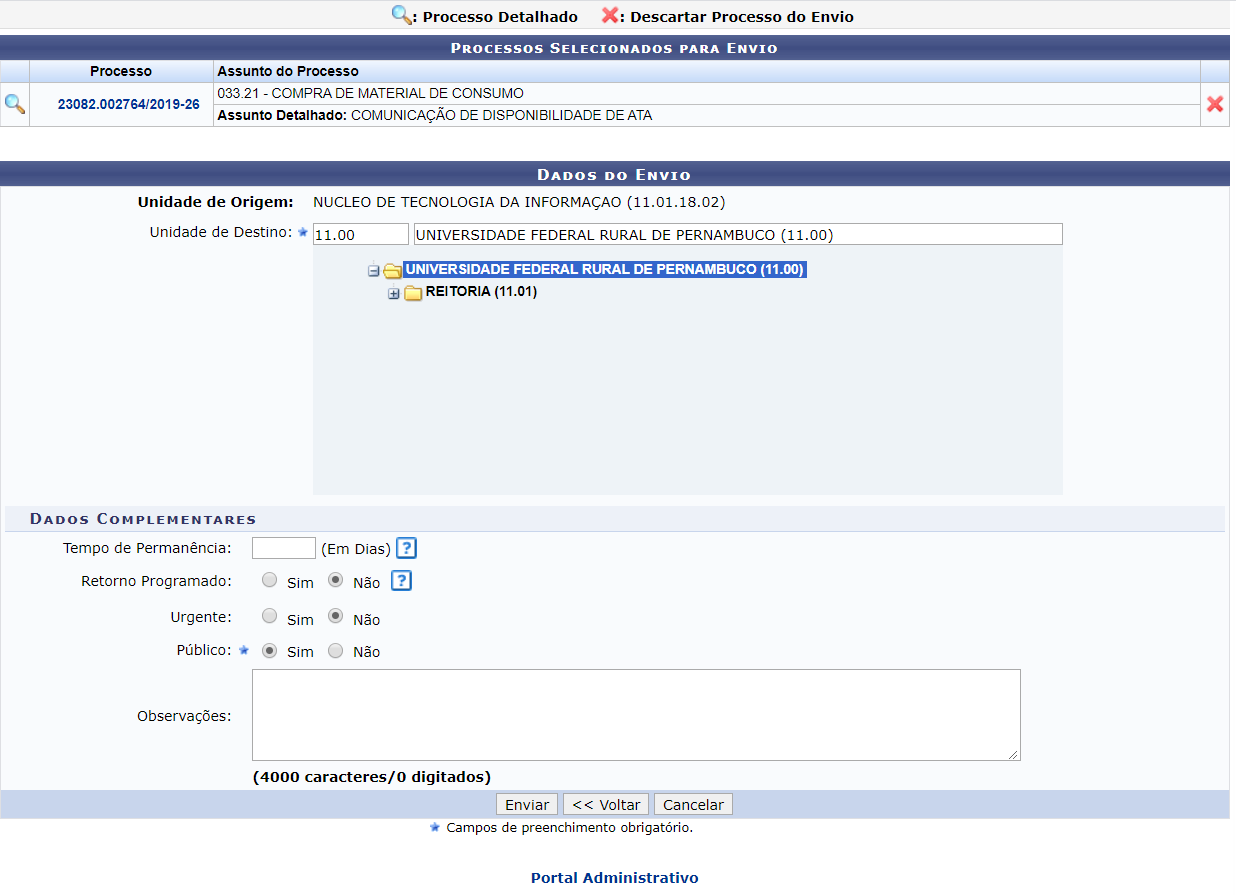Select REITORIA (11.01) in unit tree
Screen dimensions: 1236x895
coord(481,292)
